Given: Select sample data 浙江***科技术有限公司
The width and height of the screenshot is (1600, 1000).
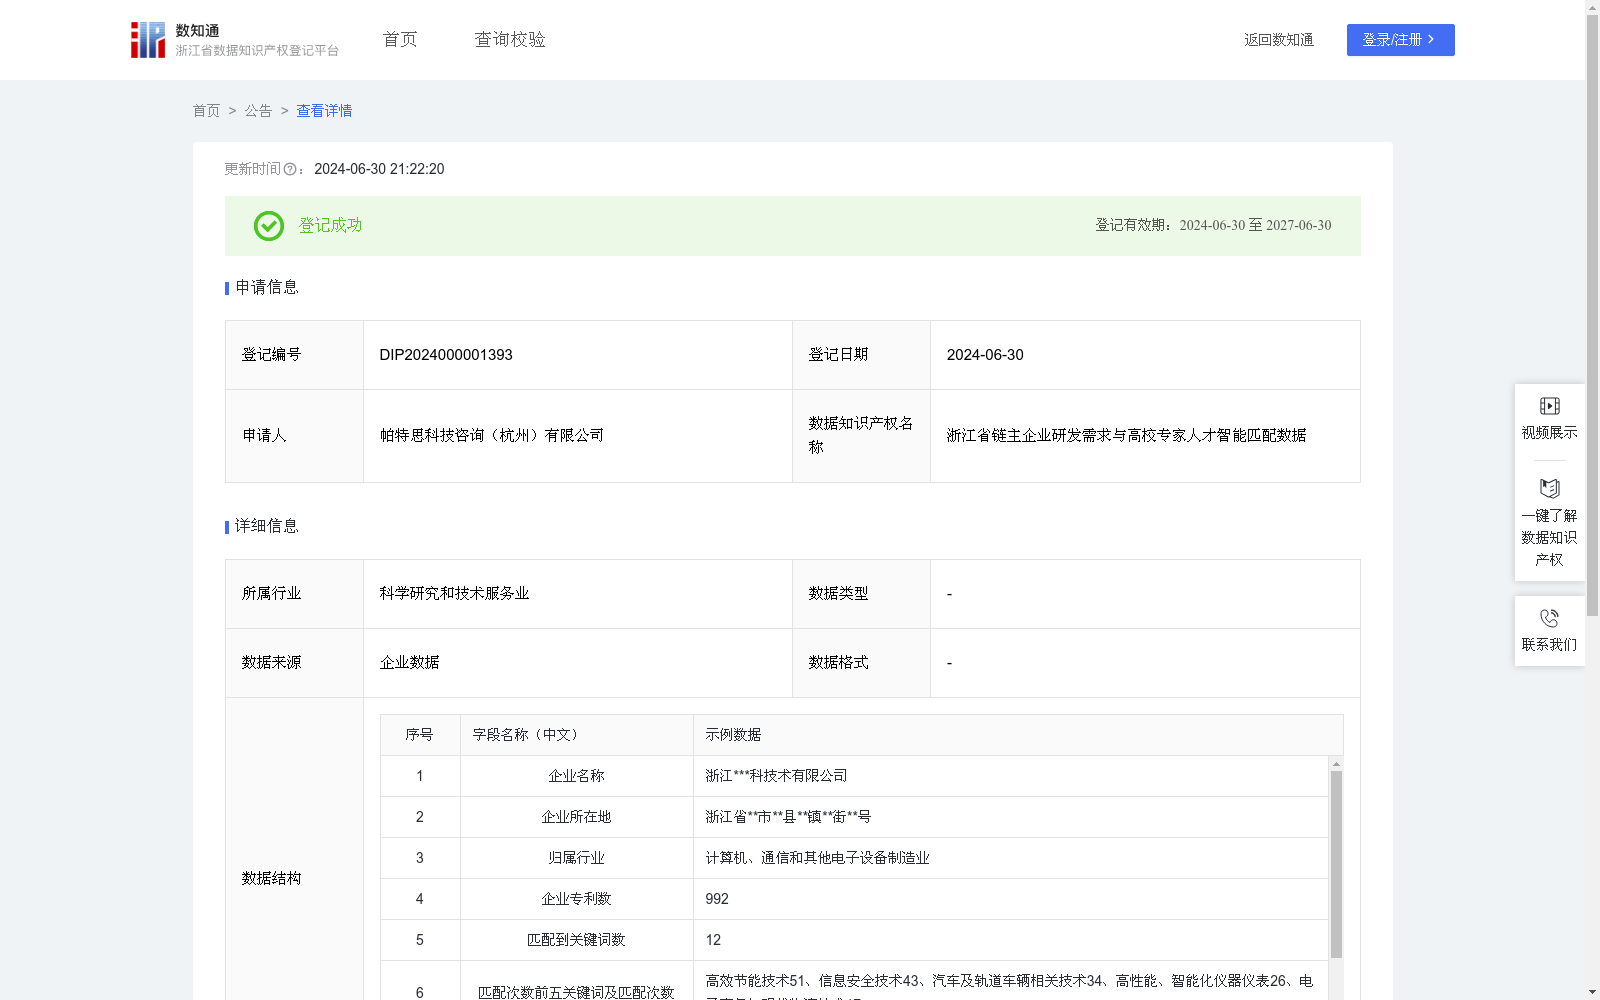Looking at the screenshot, I should click(776, 776).
